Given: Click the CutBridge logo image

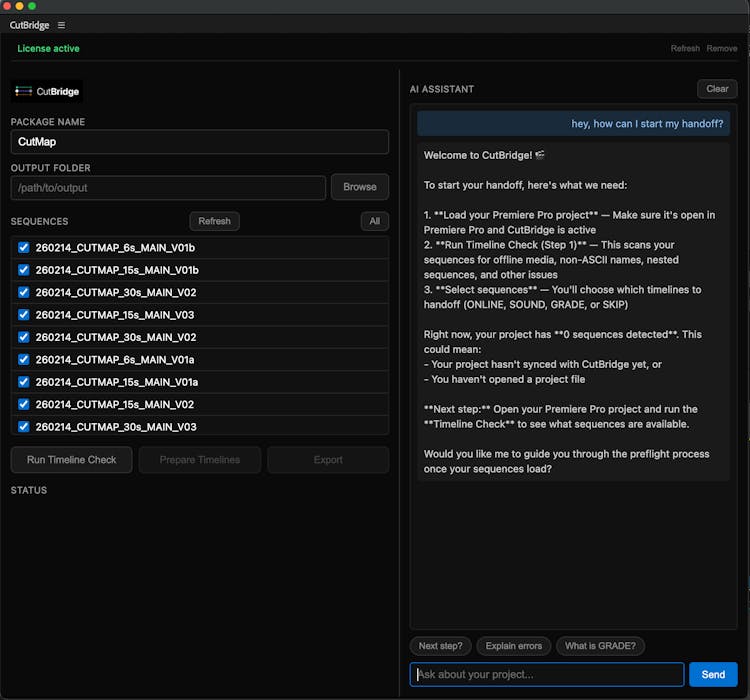Looking at the screenshot, I should click(x=47, y=92).
